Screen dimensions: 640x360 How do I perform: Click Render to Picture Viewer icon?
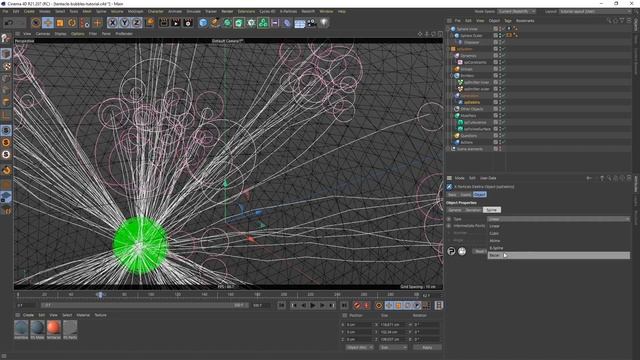(x=176, y=23)
